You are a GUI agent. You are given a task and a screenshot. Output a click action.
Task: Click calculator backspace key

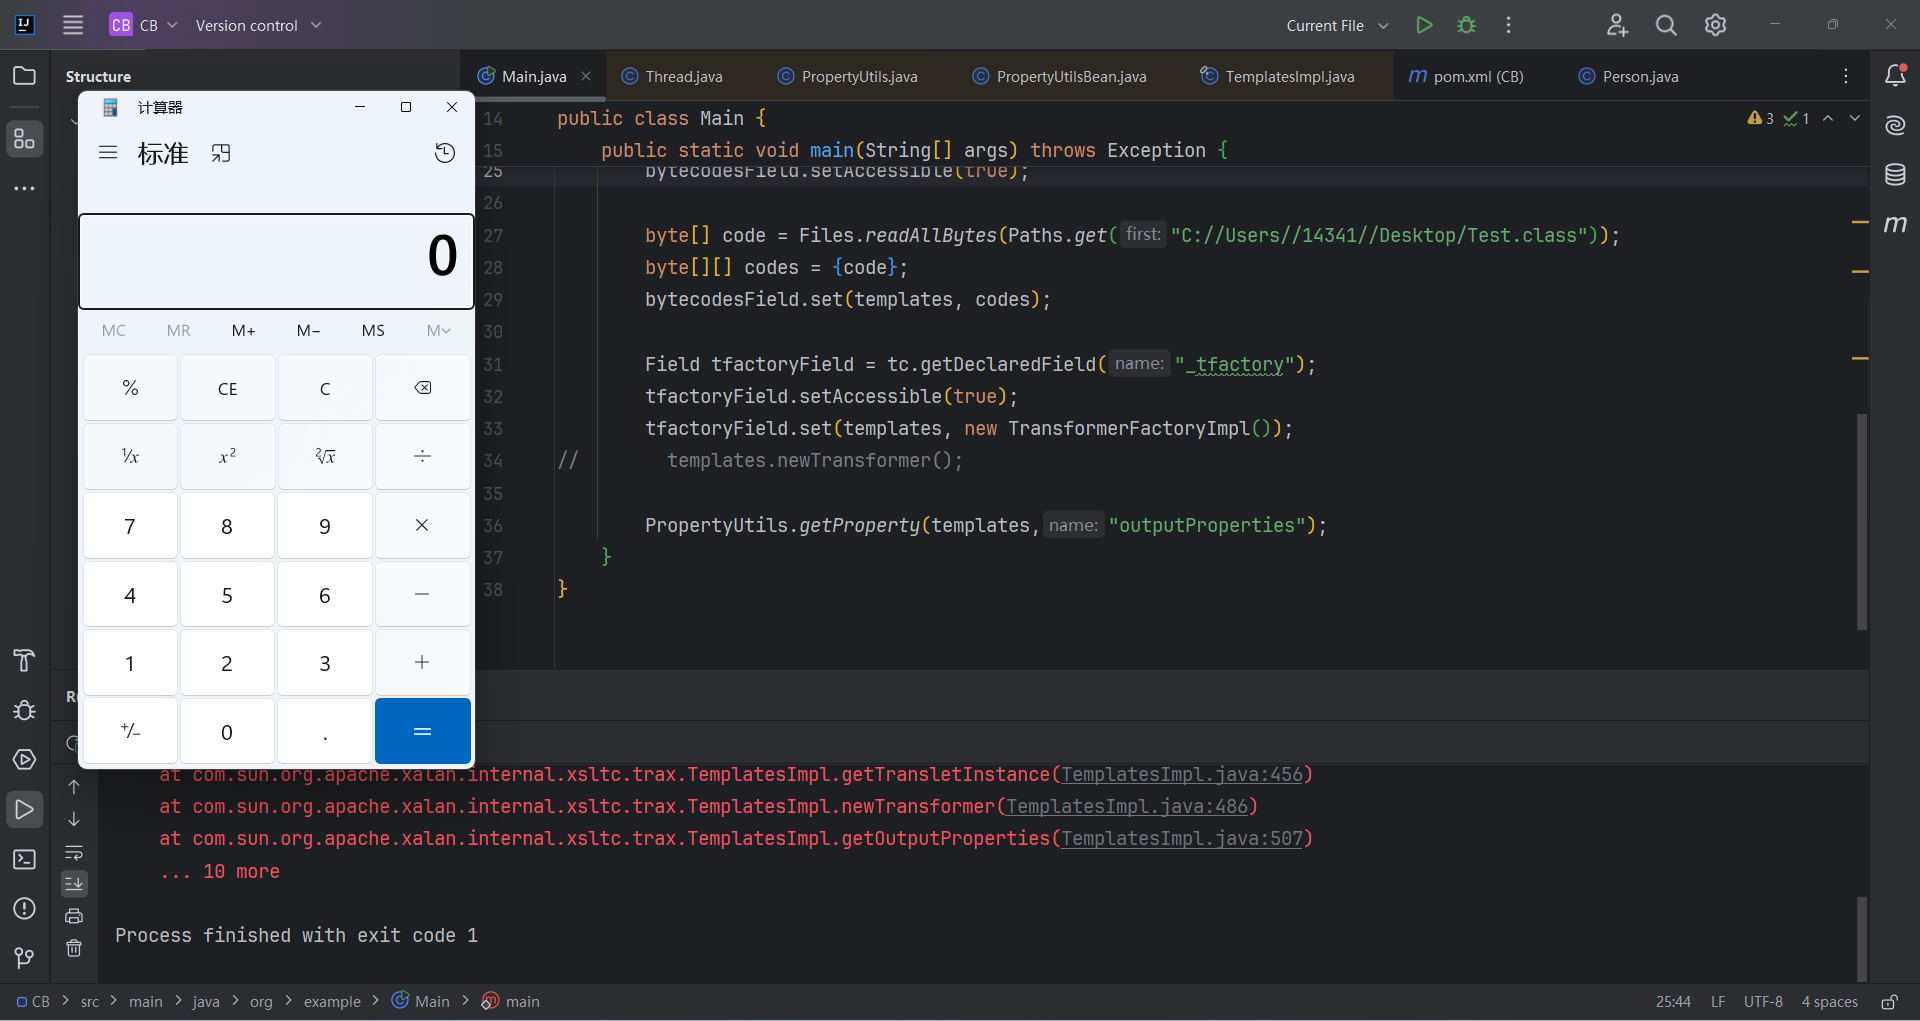point(423,388)
